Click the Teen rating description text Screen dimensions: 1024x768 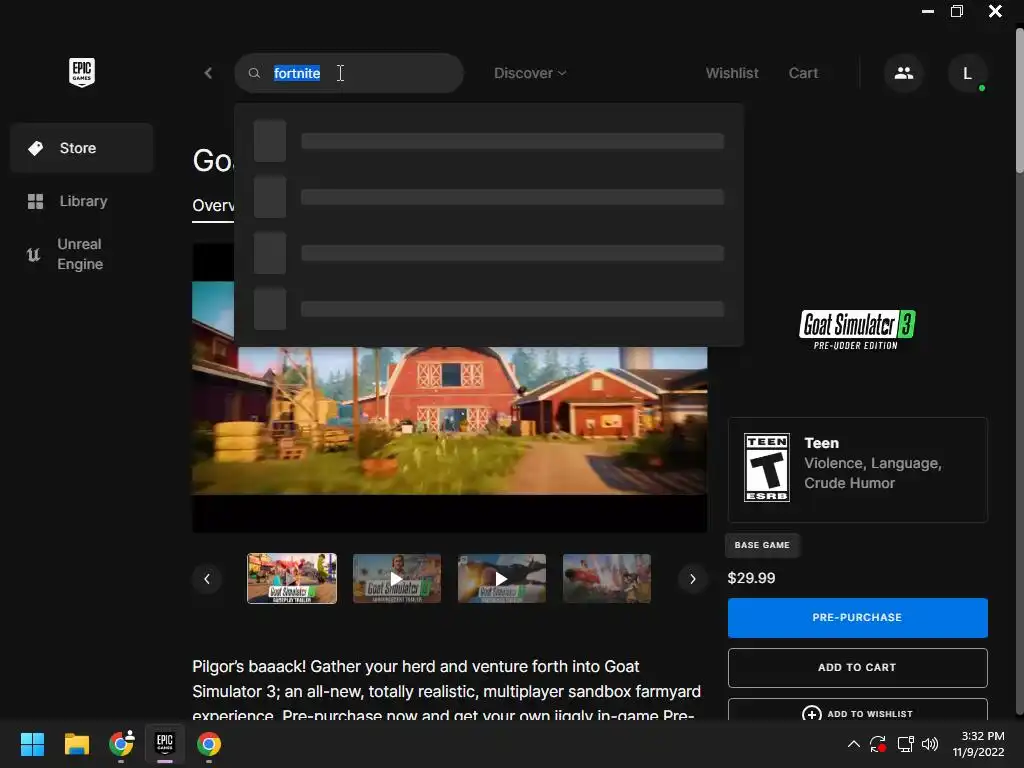[x=872, y=473]
